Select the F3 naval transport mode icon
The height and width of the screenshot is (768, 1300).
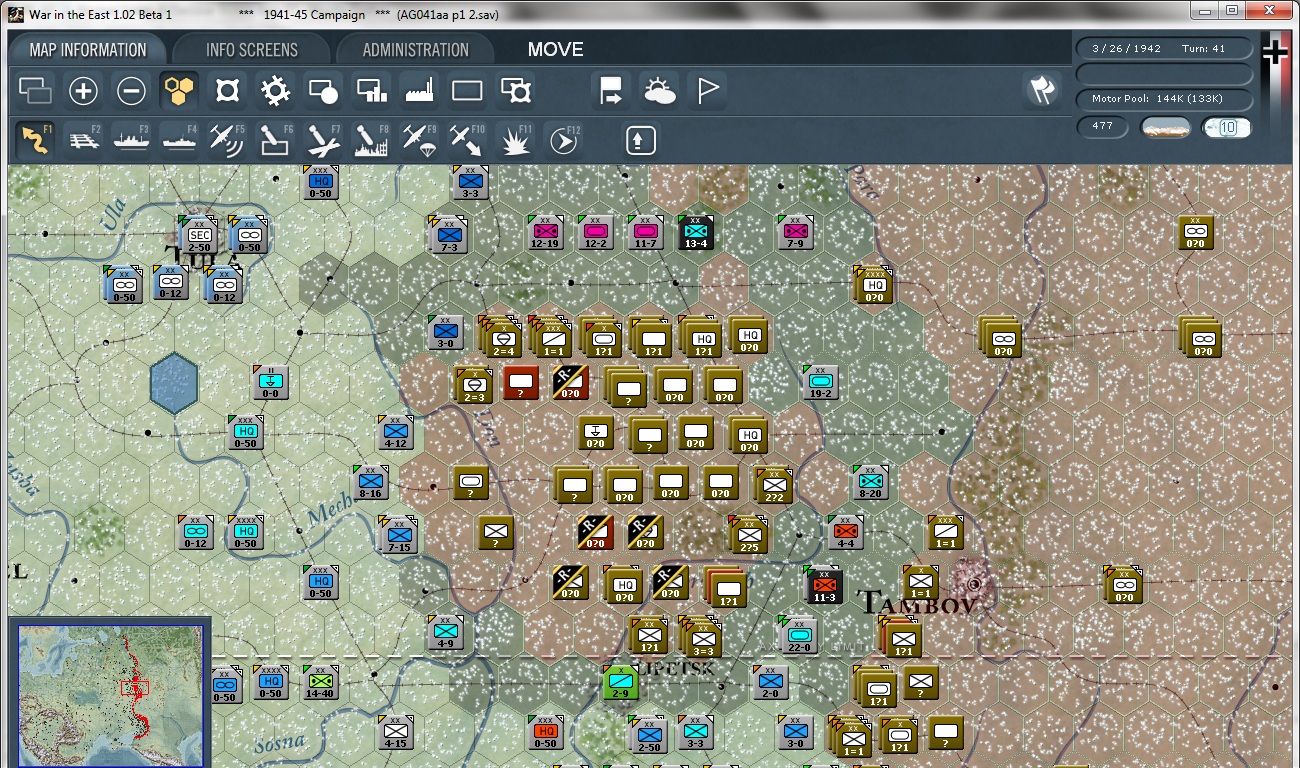coord(131,140)
